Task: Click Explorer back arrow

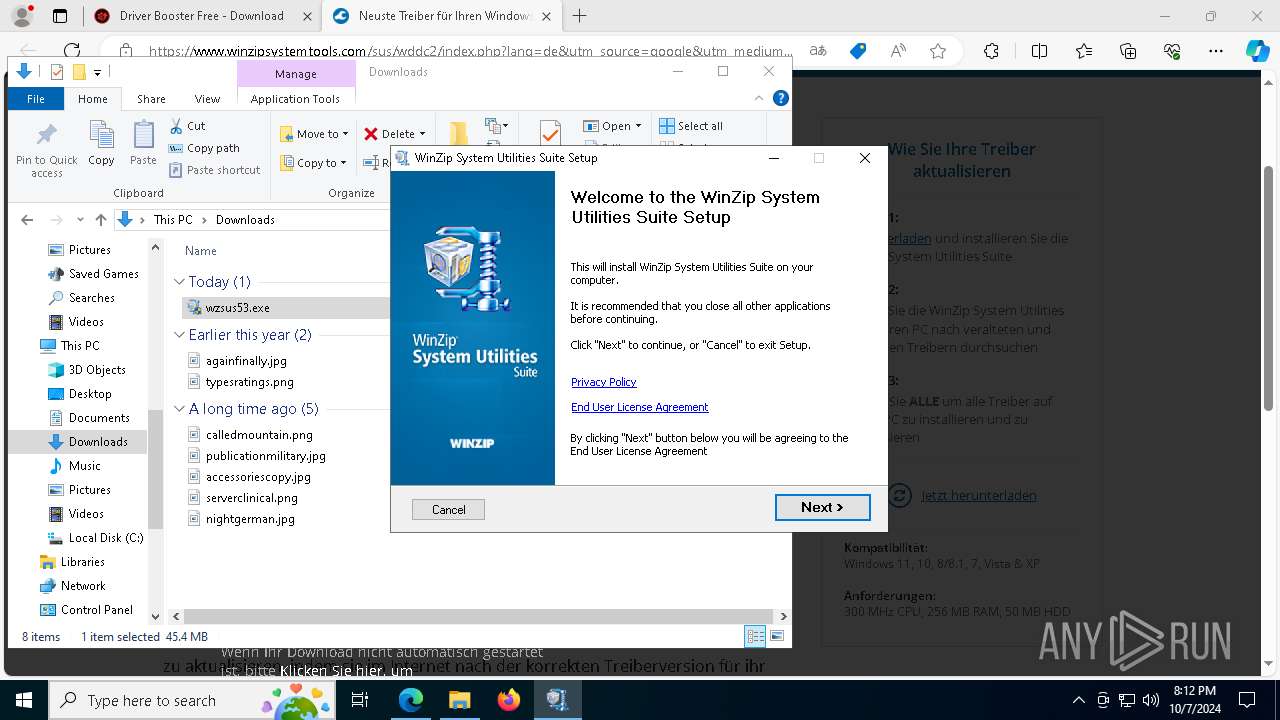Action: pos(27,220)
